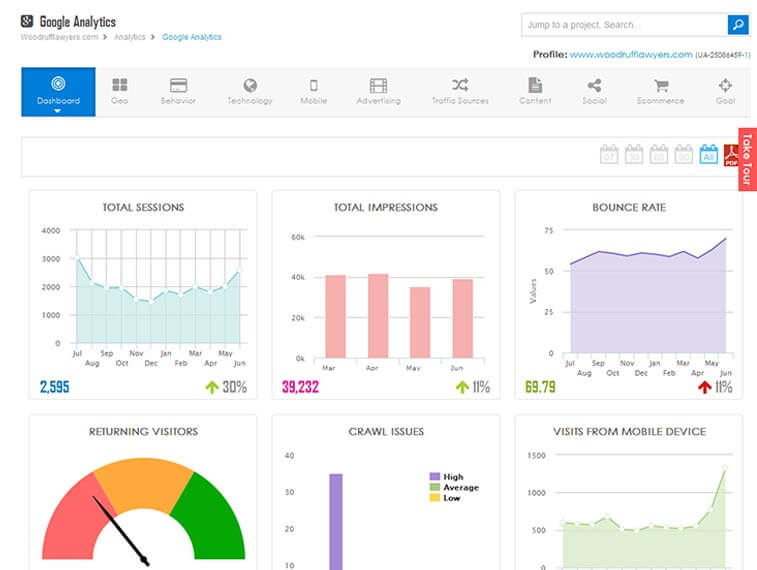Open the Ecommerce cart icon

coord(661,86)
